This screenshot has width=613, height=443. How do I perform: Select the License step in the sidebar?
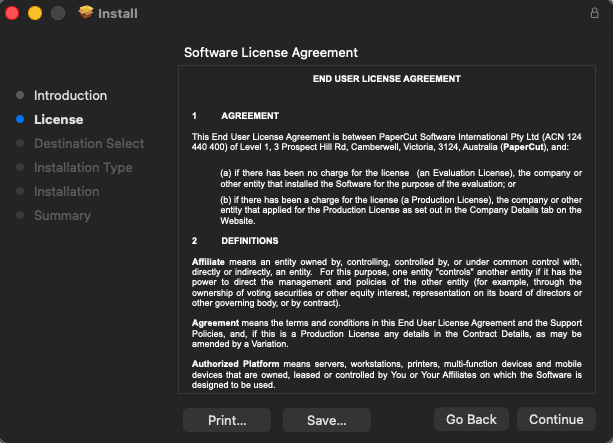coord(58,120)
